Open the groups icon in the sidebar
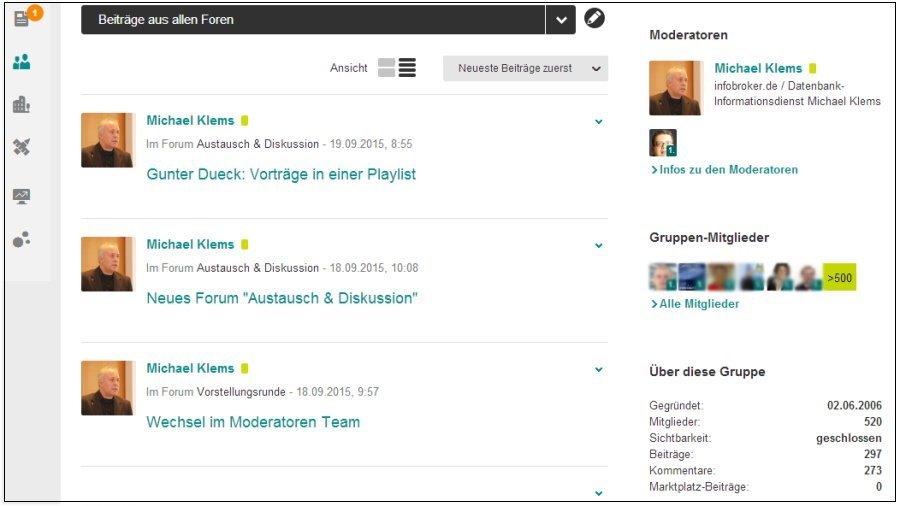This screenshot has height=506, width=900. click(21, 62)
